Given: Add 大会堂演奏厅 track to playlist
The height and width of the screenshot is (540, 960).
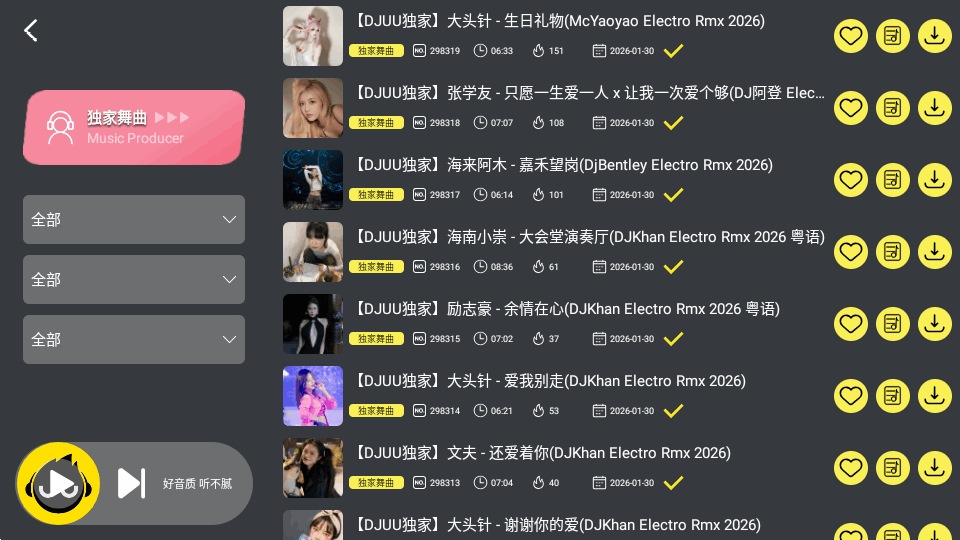Looking at the screenshot, I should click(893, 252).
